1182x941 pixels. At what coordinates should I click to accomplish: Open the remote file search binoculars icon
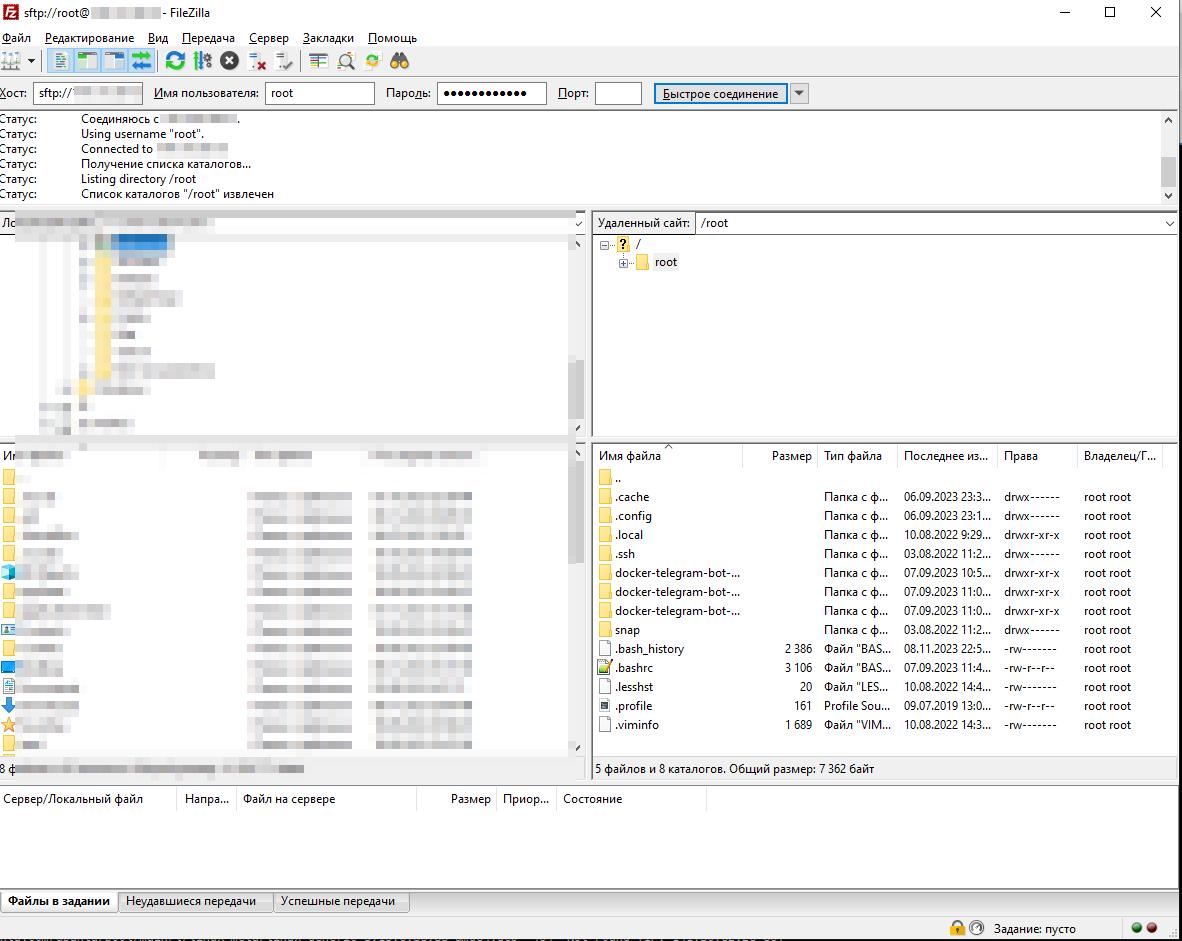399,61
